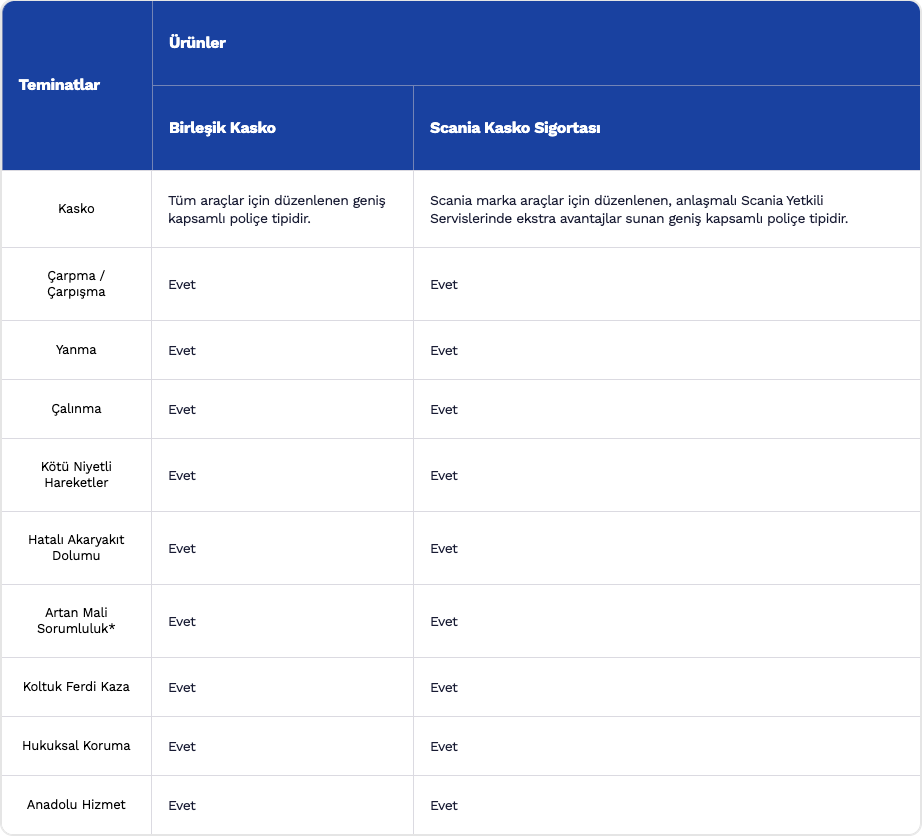Click the Teminatlar column header
The height and width of the screenshot is (838, 923).
[59, 85]
